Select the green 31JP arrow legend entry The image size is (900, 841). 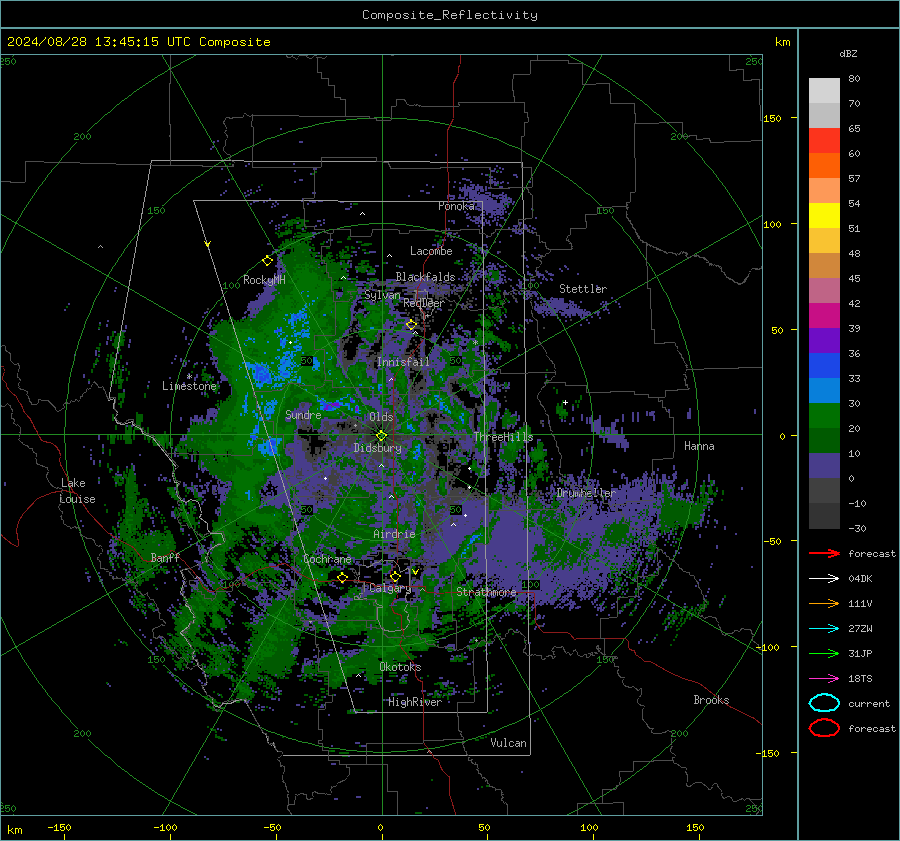coord(824,653)
